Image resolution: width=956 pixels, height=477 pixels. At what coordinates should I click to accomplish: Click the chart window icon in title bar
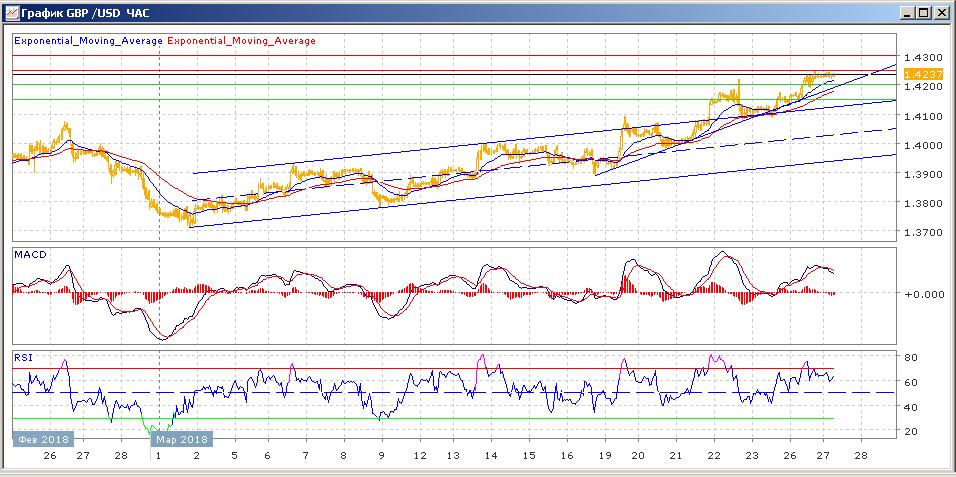click(11, 12)
